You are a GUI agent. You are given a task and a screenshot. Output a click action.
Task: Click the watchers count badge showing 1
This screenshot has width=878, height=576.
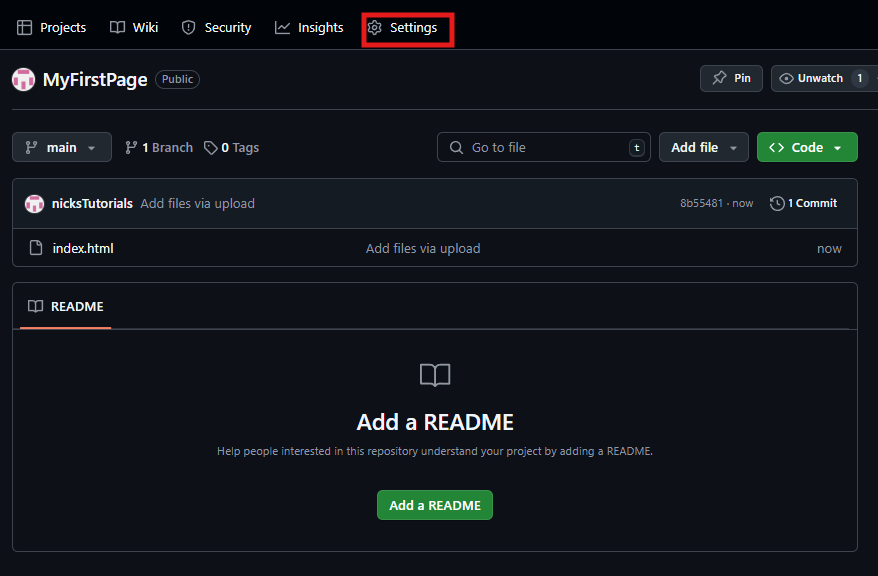860,78
